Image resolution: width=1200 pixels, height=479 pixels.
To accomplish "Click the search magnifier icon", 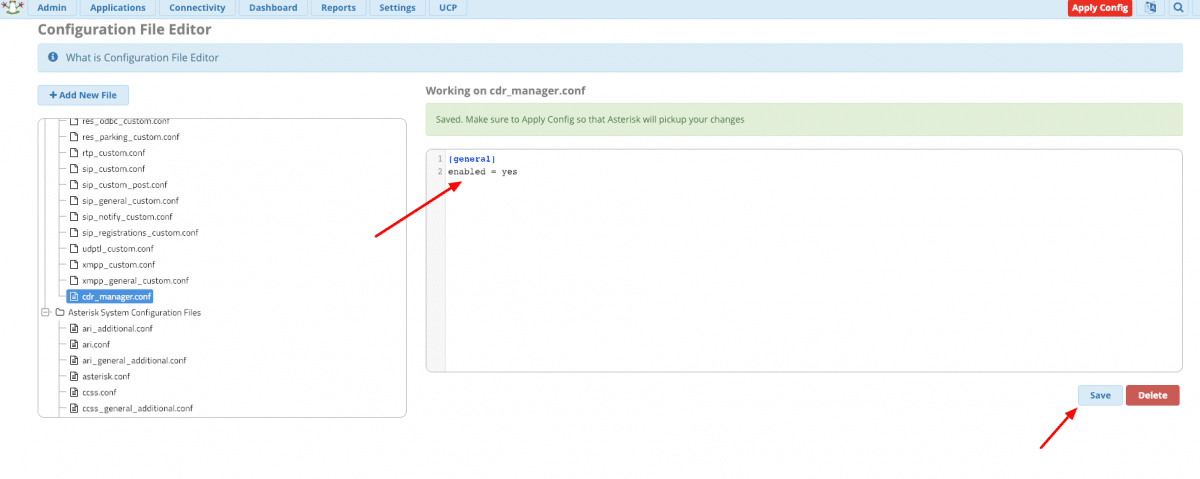I will coord(1178,8).
